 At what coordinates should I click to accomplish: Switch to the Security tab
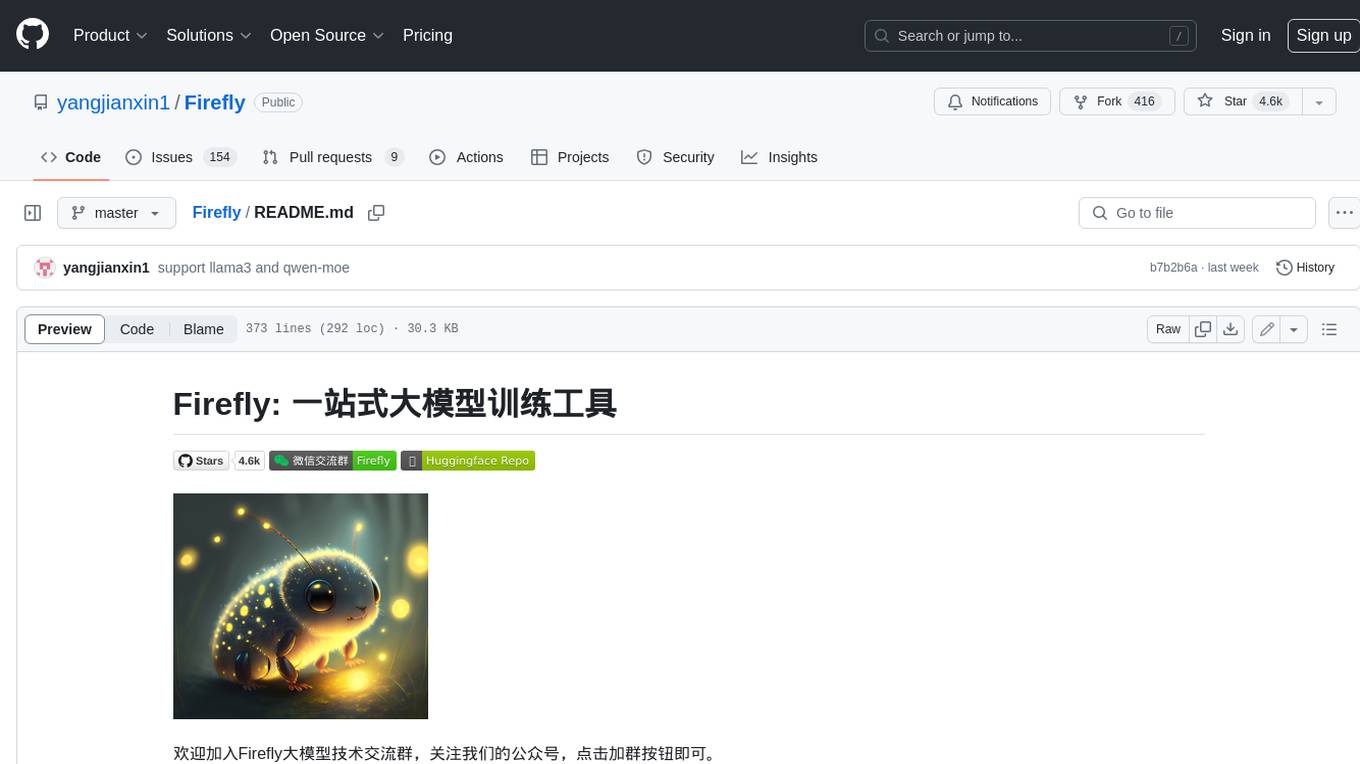pos(676,157)
